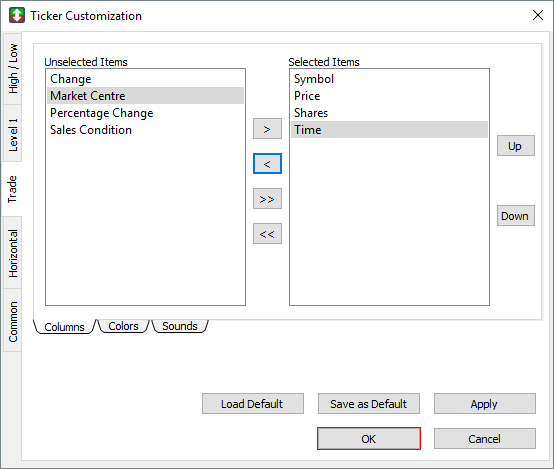Remove all items with << button
The height and width of the screenshot is (469, 554).
[x=267, y=234]
